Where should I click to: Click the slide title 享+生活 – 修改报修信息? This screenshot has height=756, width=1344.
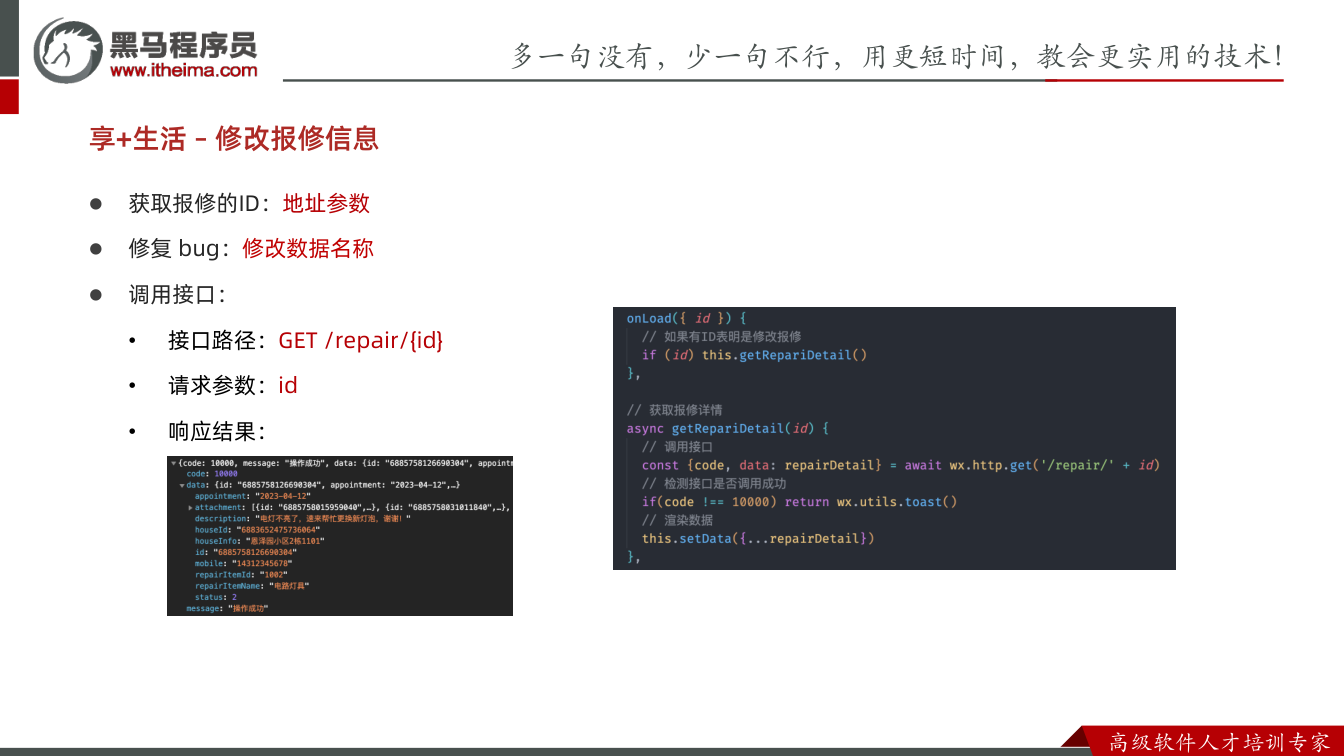[x=234, y=139]
